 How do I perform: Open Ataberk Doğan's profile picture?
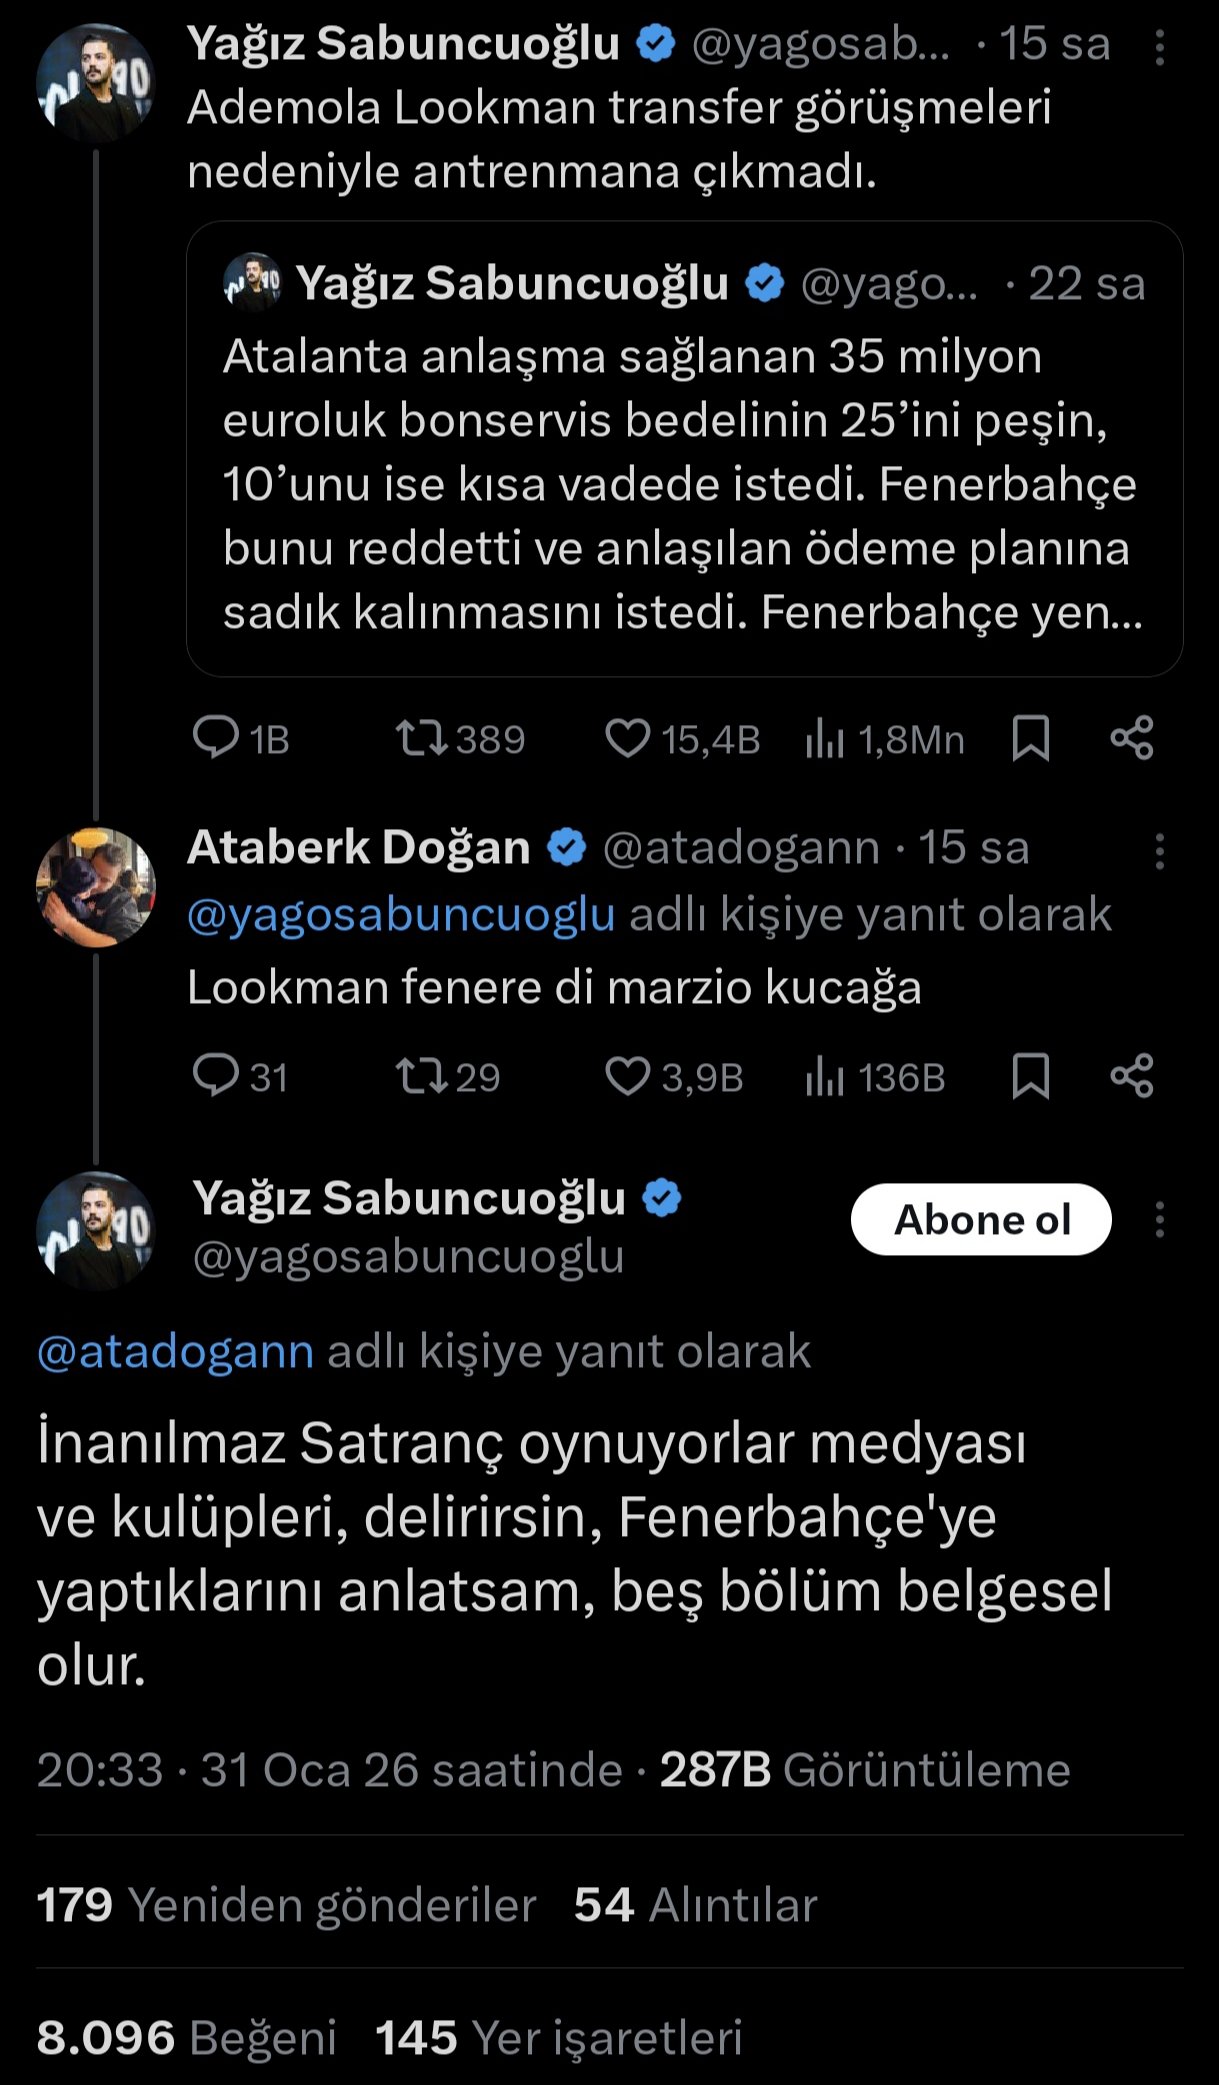96,887
